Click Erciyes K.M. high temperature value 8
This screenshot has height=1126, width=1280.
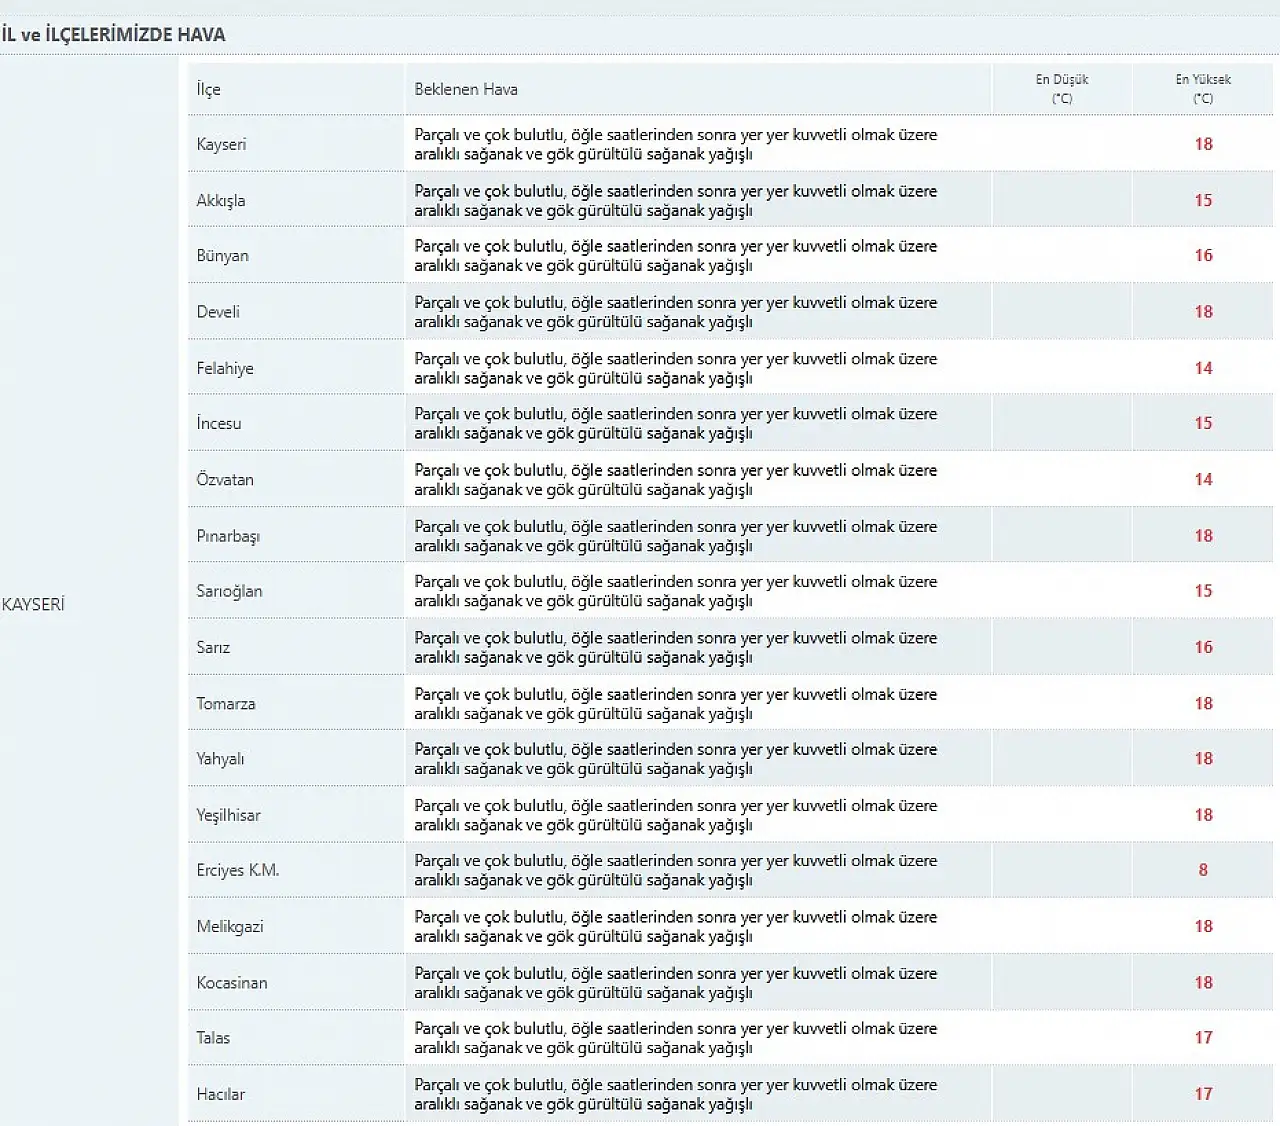coord(1203,870)
